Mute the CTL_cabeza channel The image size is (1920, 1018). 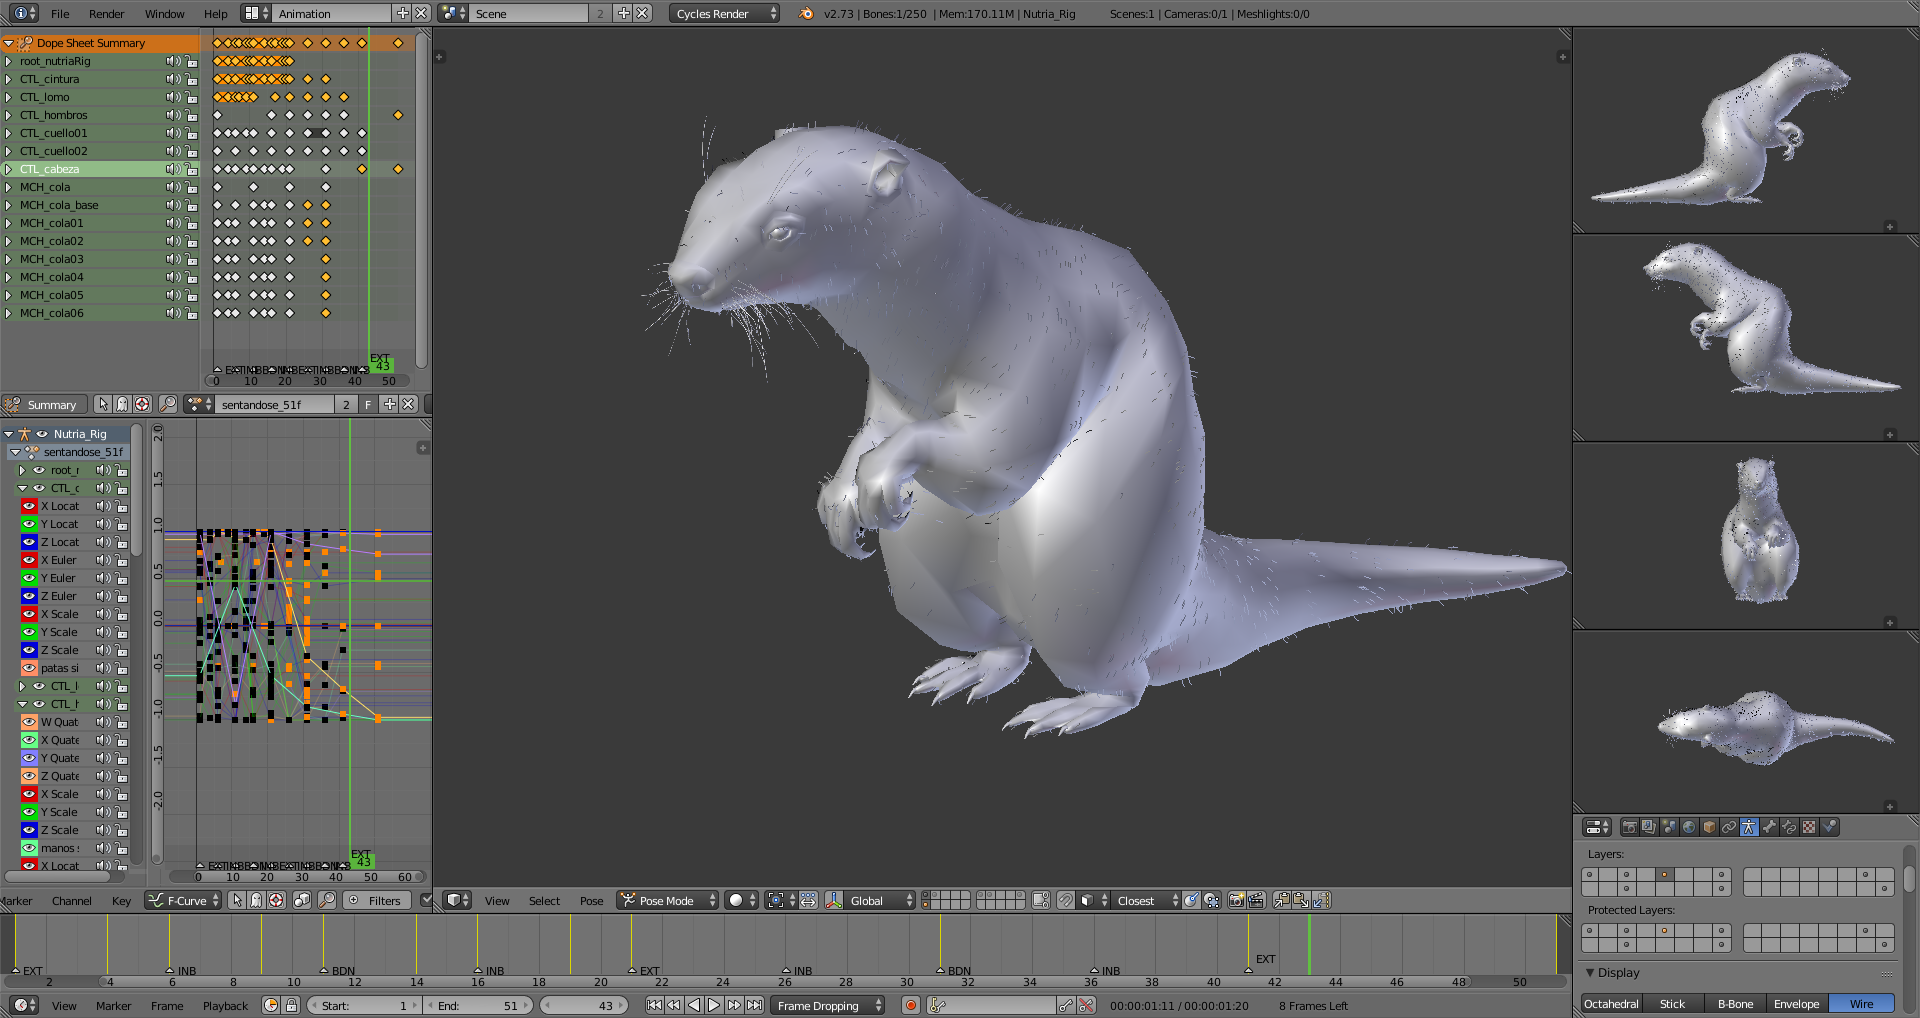coord(172,169)
